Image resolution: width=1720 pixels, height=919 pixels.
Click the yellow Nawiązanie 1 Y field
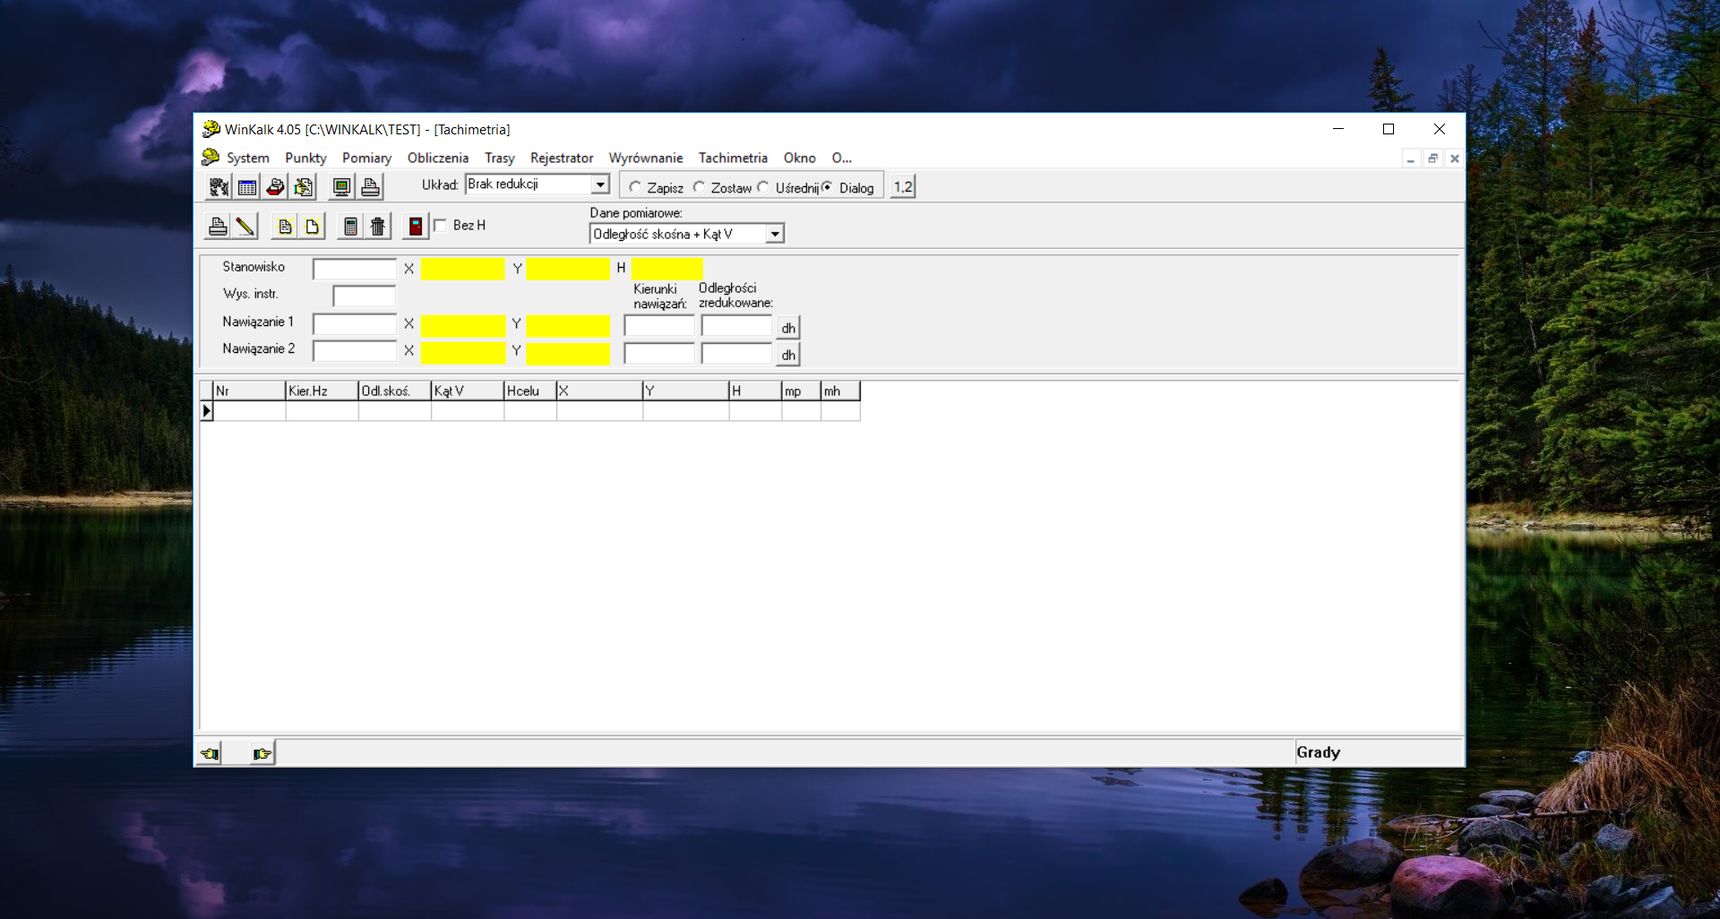click(x=568, y=325)
